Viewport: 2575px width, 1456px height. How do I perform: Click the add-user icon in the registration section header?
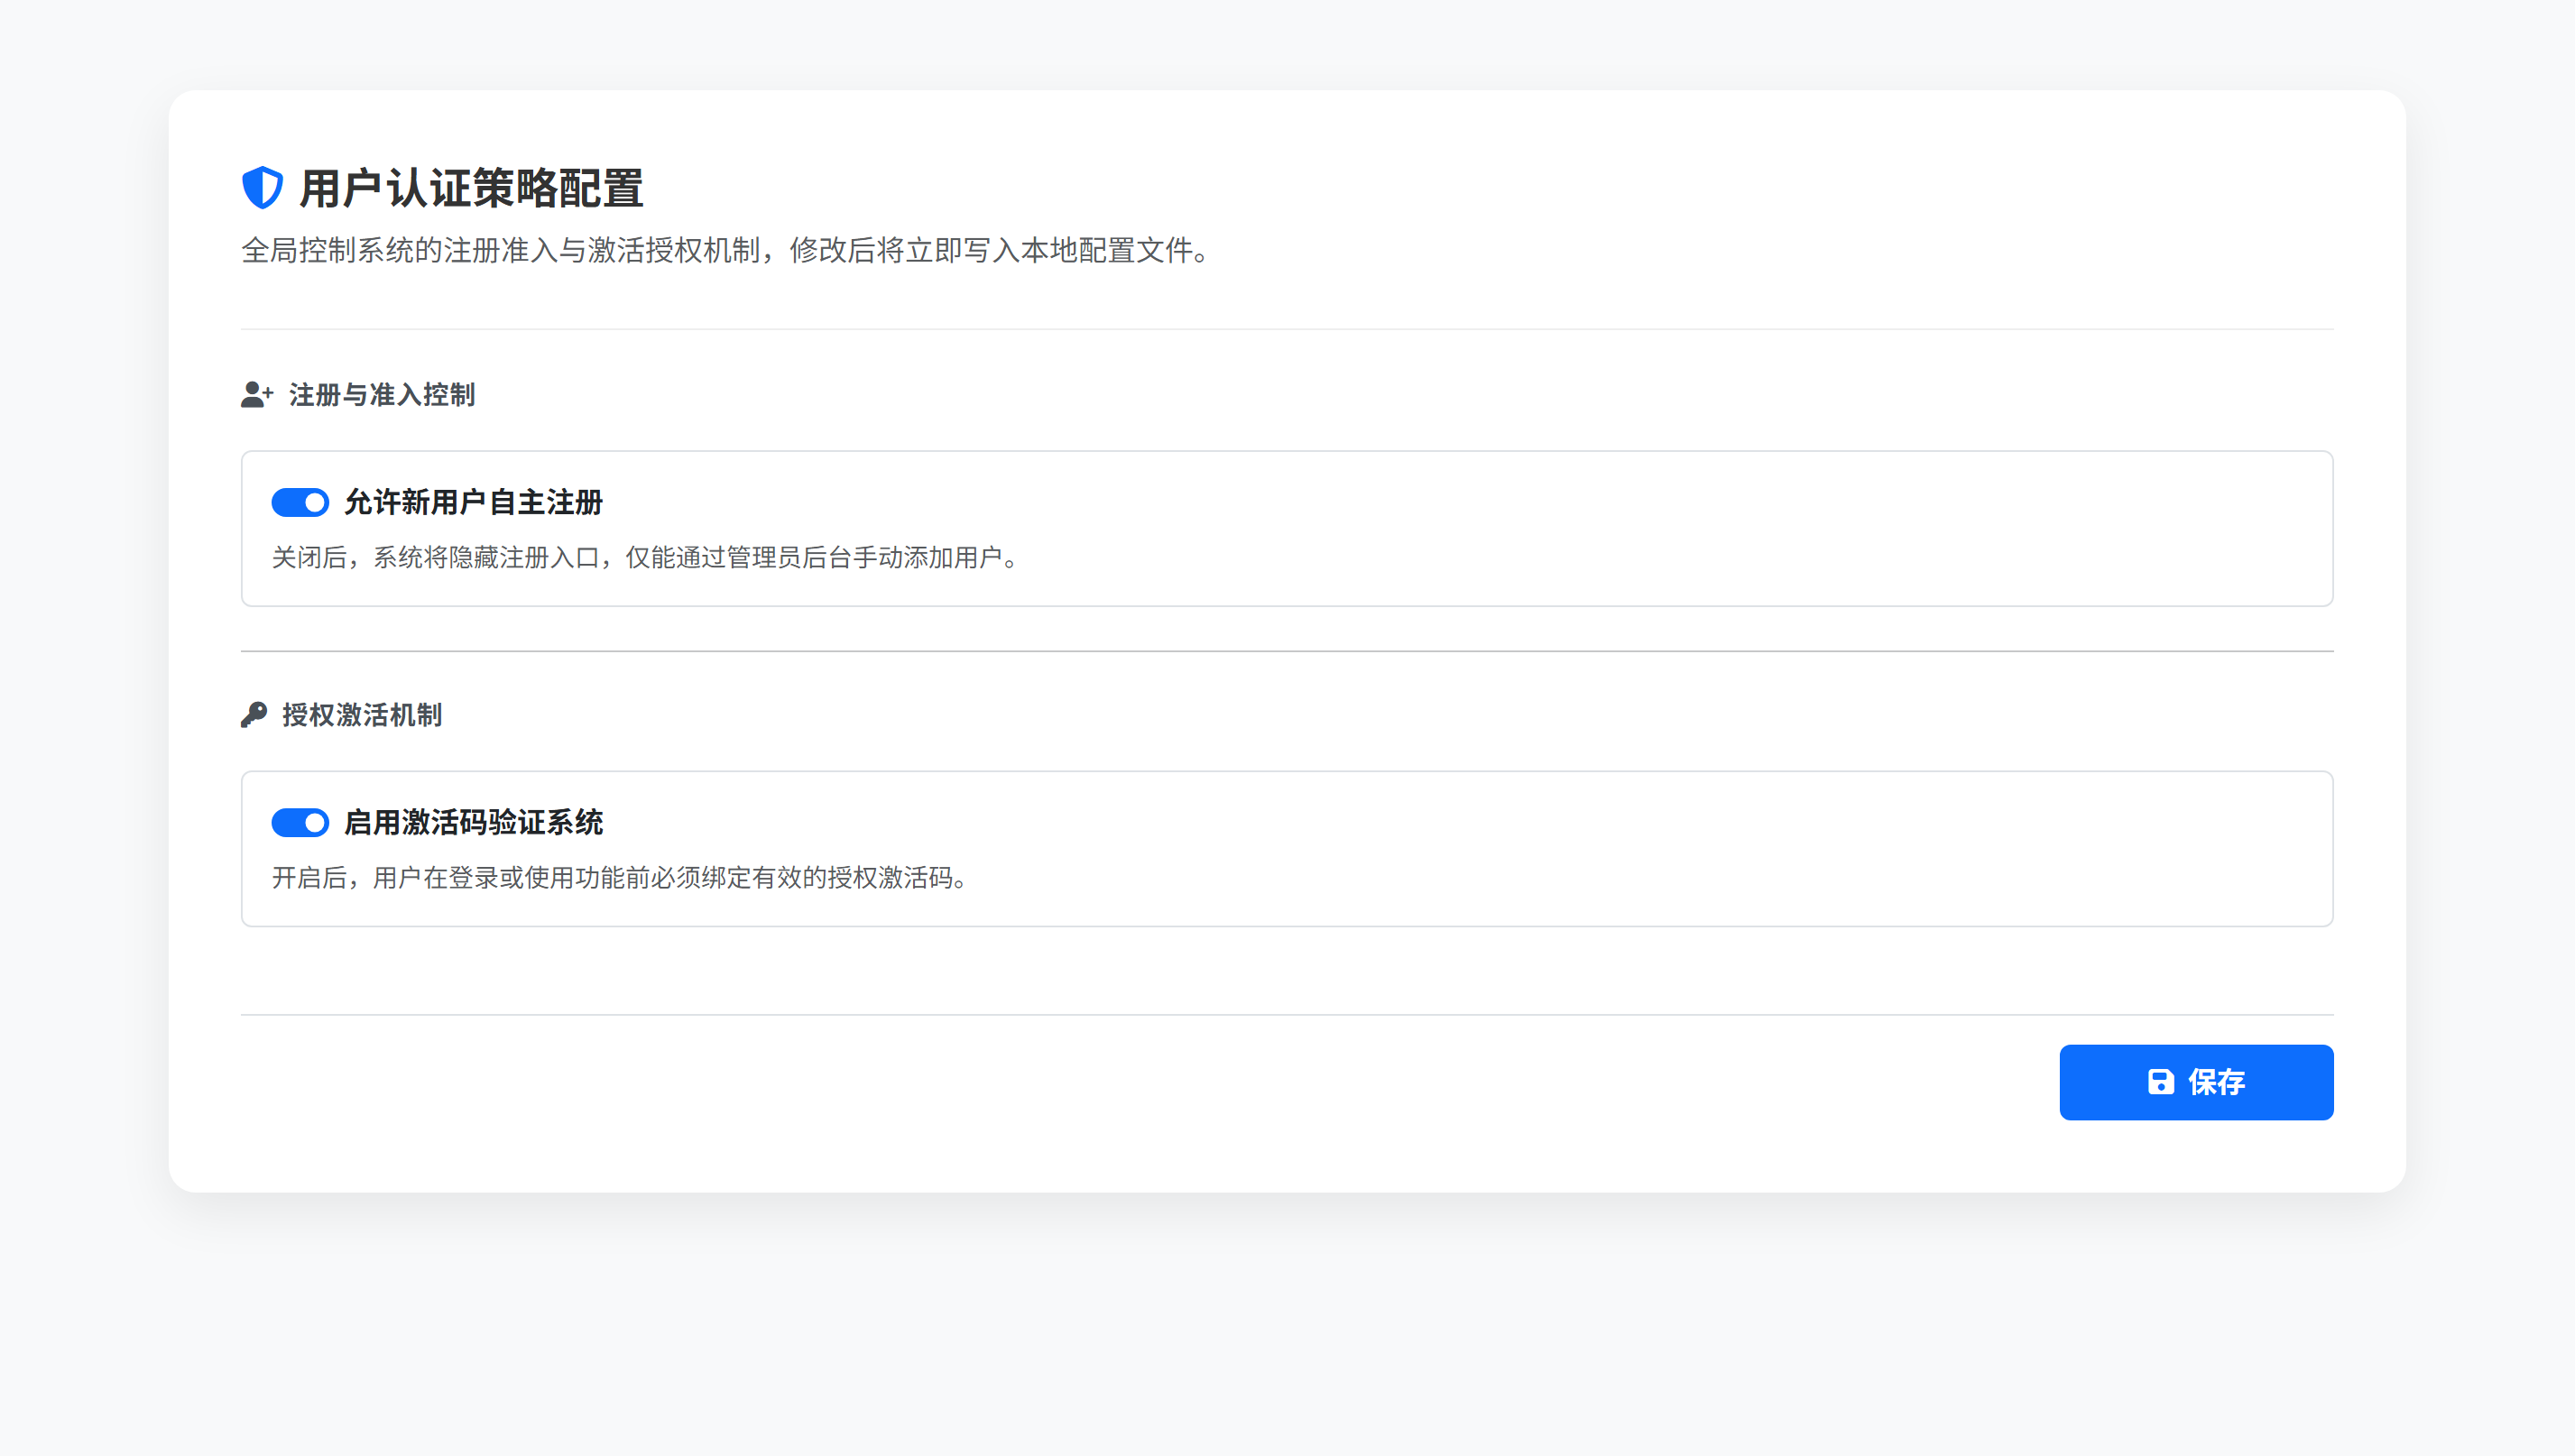pyautogui.click(x=256, y=395)
